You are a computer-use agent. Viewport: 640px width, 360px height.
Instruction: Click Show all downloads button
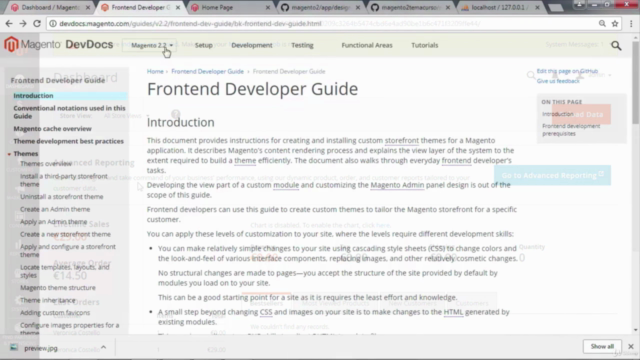click(602, 346)
